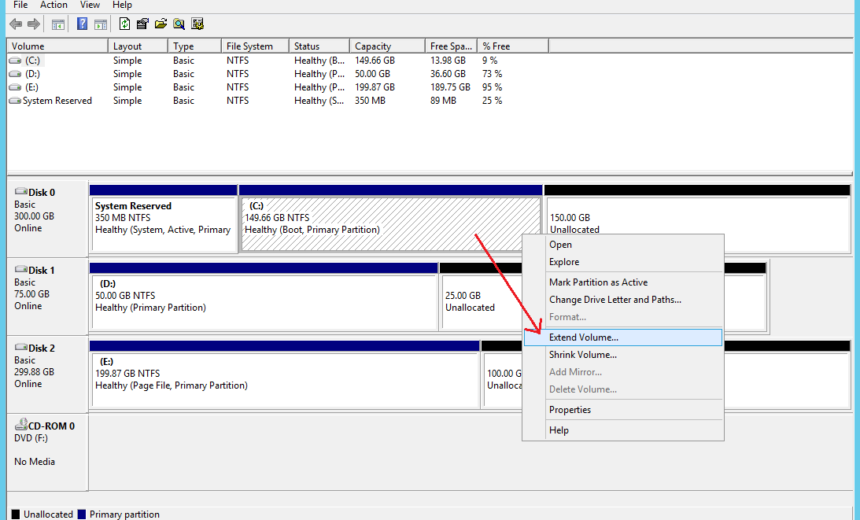The width and height of the screenshot is (860, 520).
Task: Choose Shrink Volume... from context menu
Action: pyautogui.click(x=582, y=355)
